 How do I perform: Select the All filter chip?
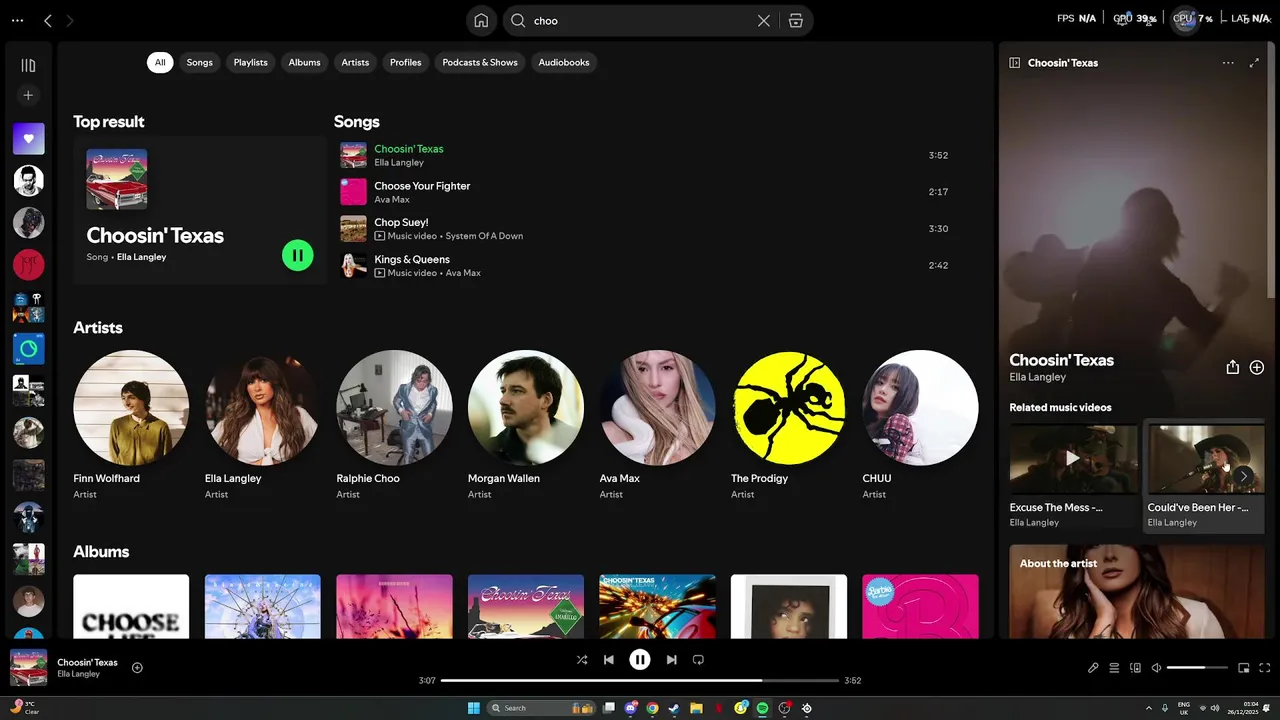tap(160, 62)
